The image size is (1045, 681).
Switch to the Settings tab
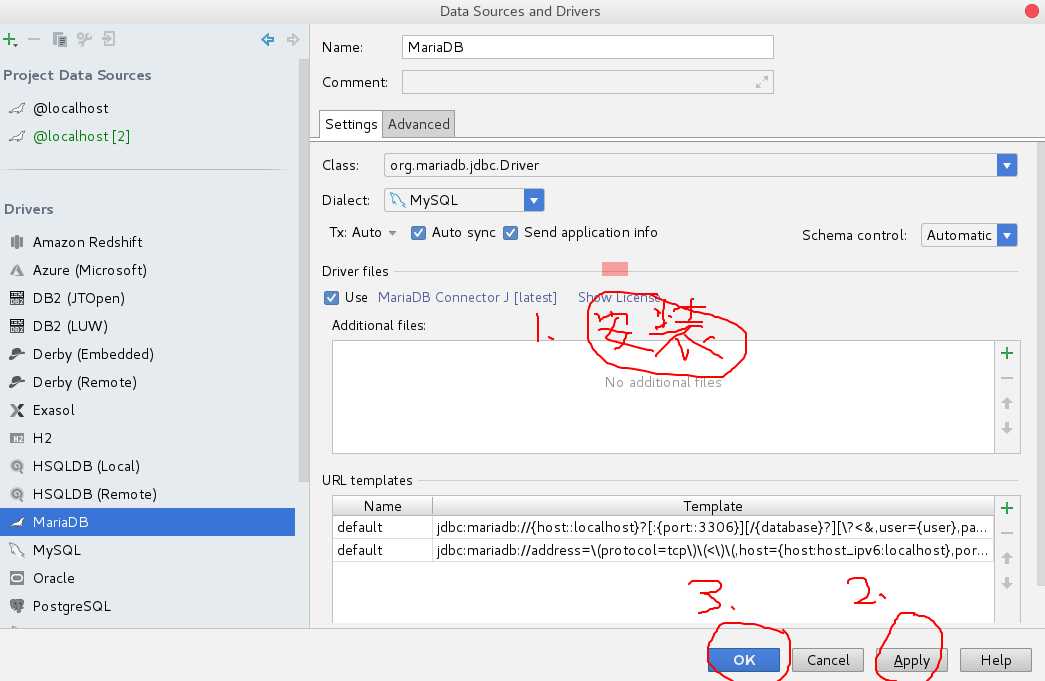(351, 124)
